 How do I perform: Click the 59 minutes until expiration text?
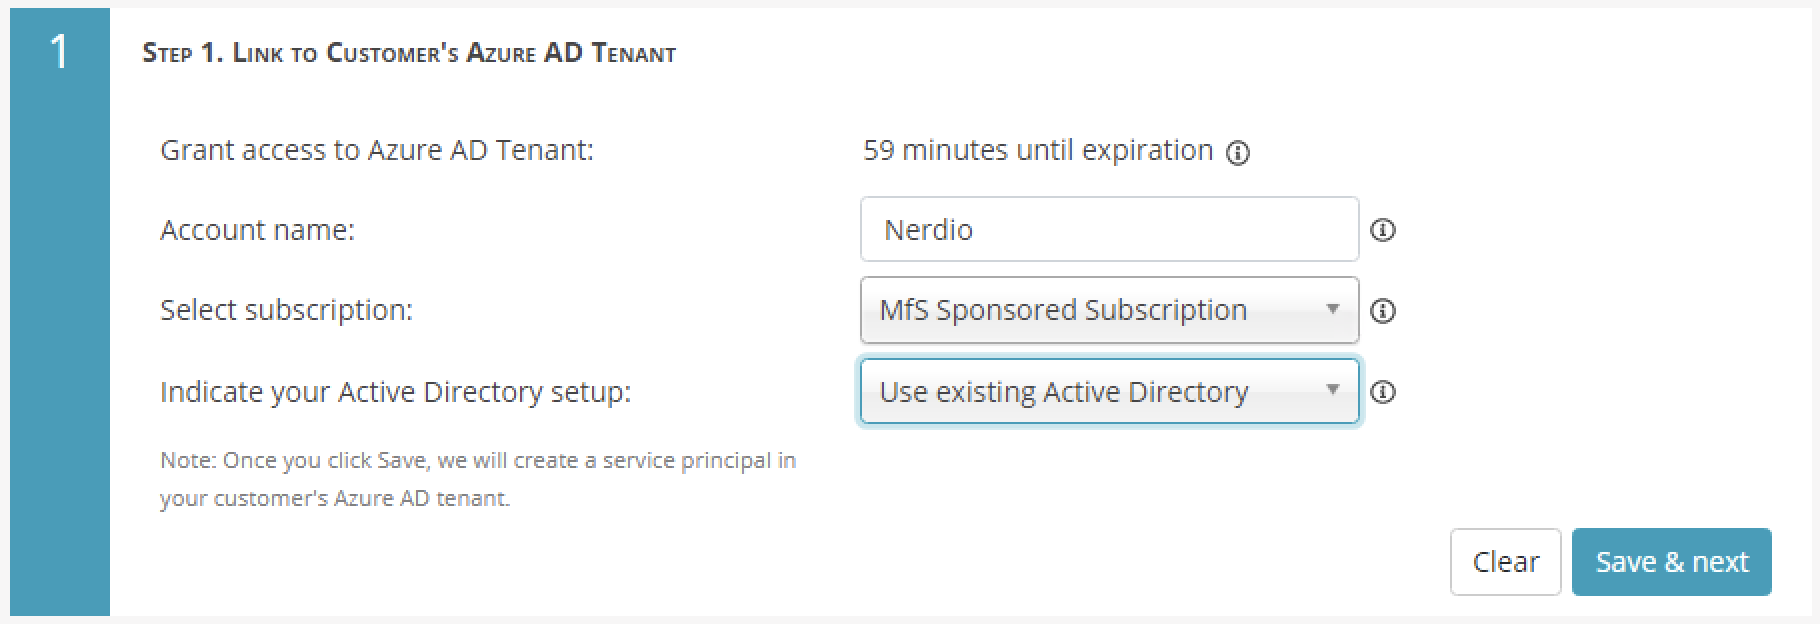click(1038, 150)
